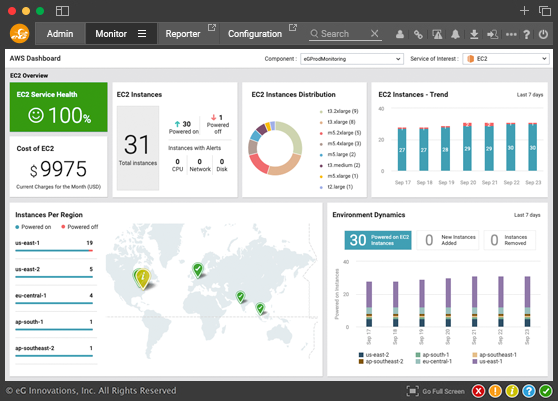Click the full screen brackets icon
The width and height of the screenshot is (558, 401).
pyautogui.click(x=412, y=391)
